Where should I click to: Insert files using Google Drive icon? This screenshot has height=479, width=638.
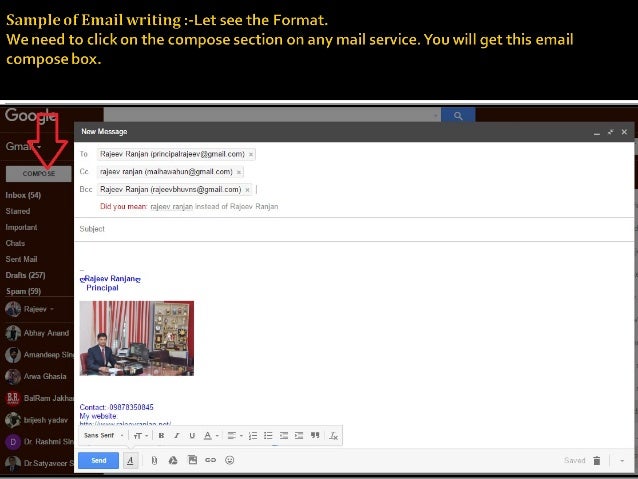[173, 460]
